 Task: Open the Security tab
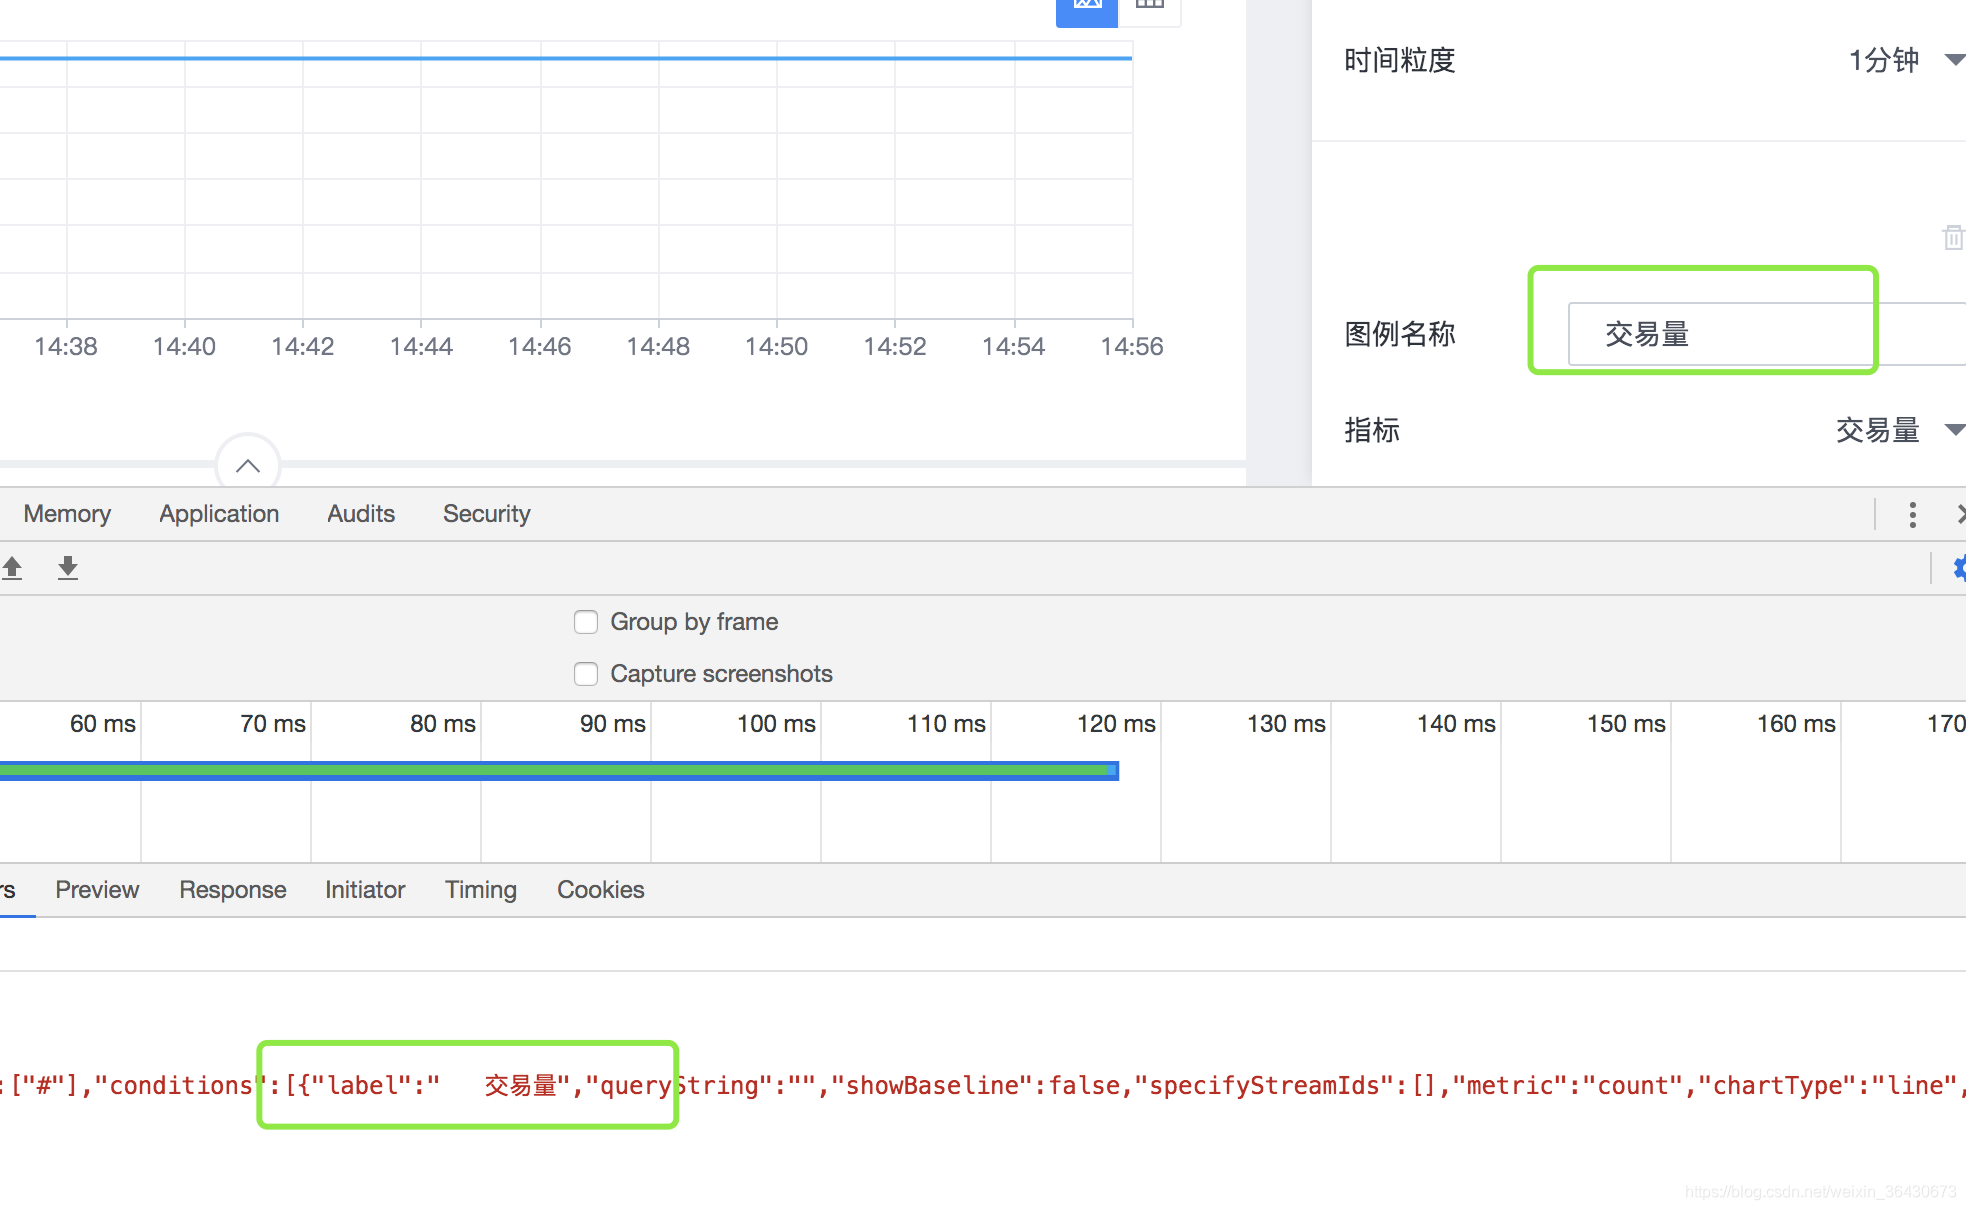click(x=486, y=514)
